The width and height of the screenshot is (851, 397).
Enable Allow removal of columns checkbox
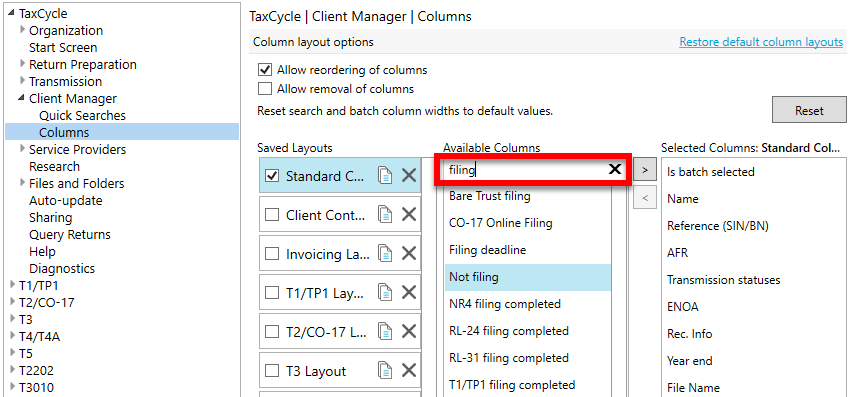click(x=265, y=89)
